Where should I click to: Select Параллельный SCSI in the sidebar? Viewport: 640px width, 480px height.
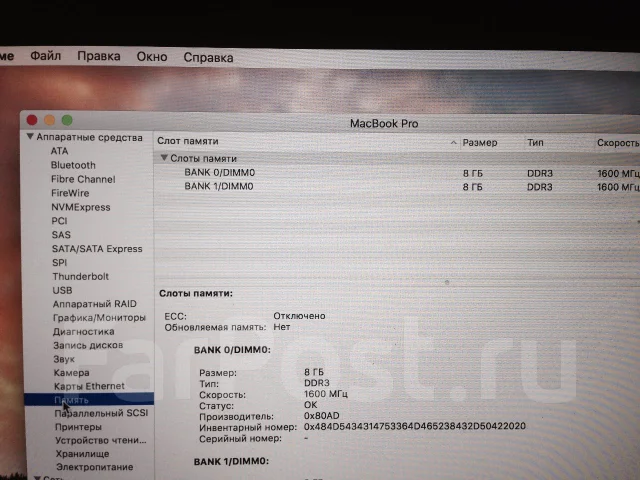coord(101,413)
